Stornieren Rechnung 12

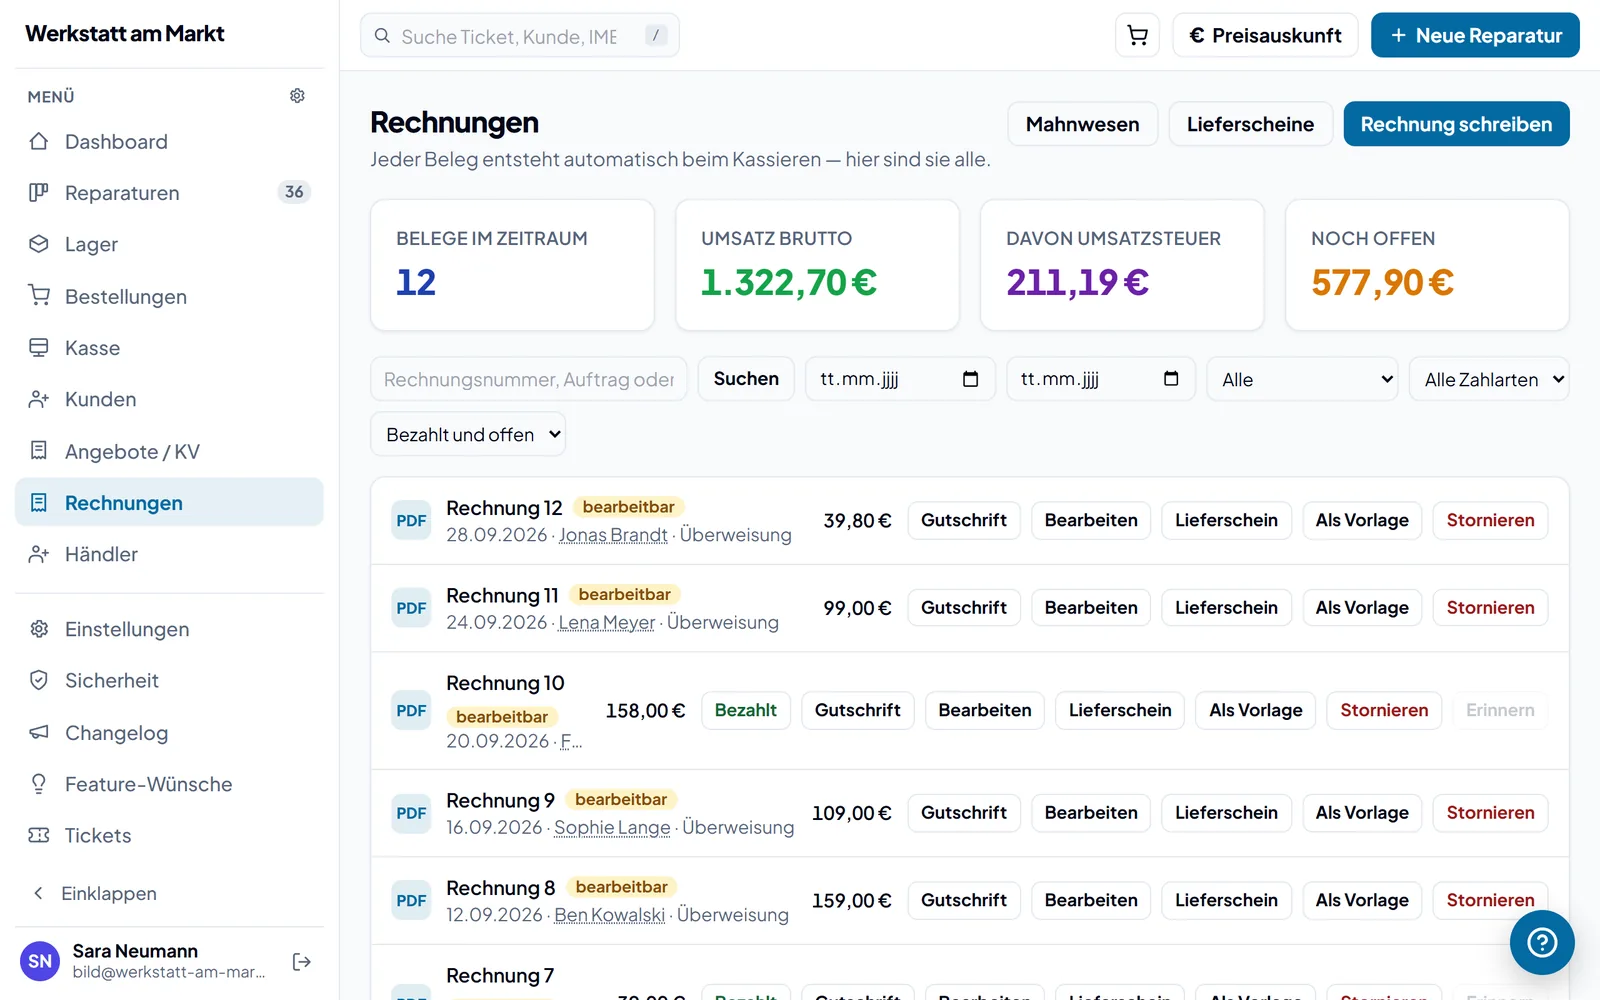[x=1490, y=520]
